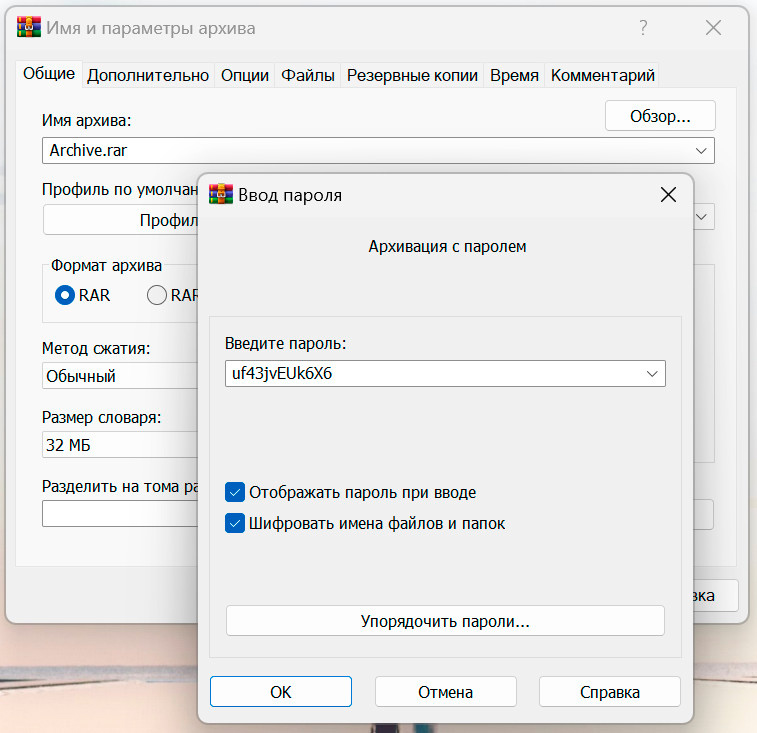Image resolution: width=757 pixels, height=733 pixels.
Task: Go to the "Резервные копии" tab
Action: pyautogui.click(x=412, y=75)
